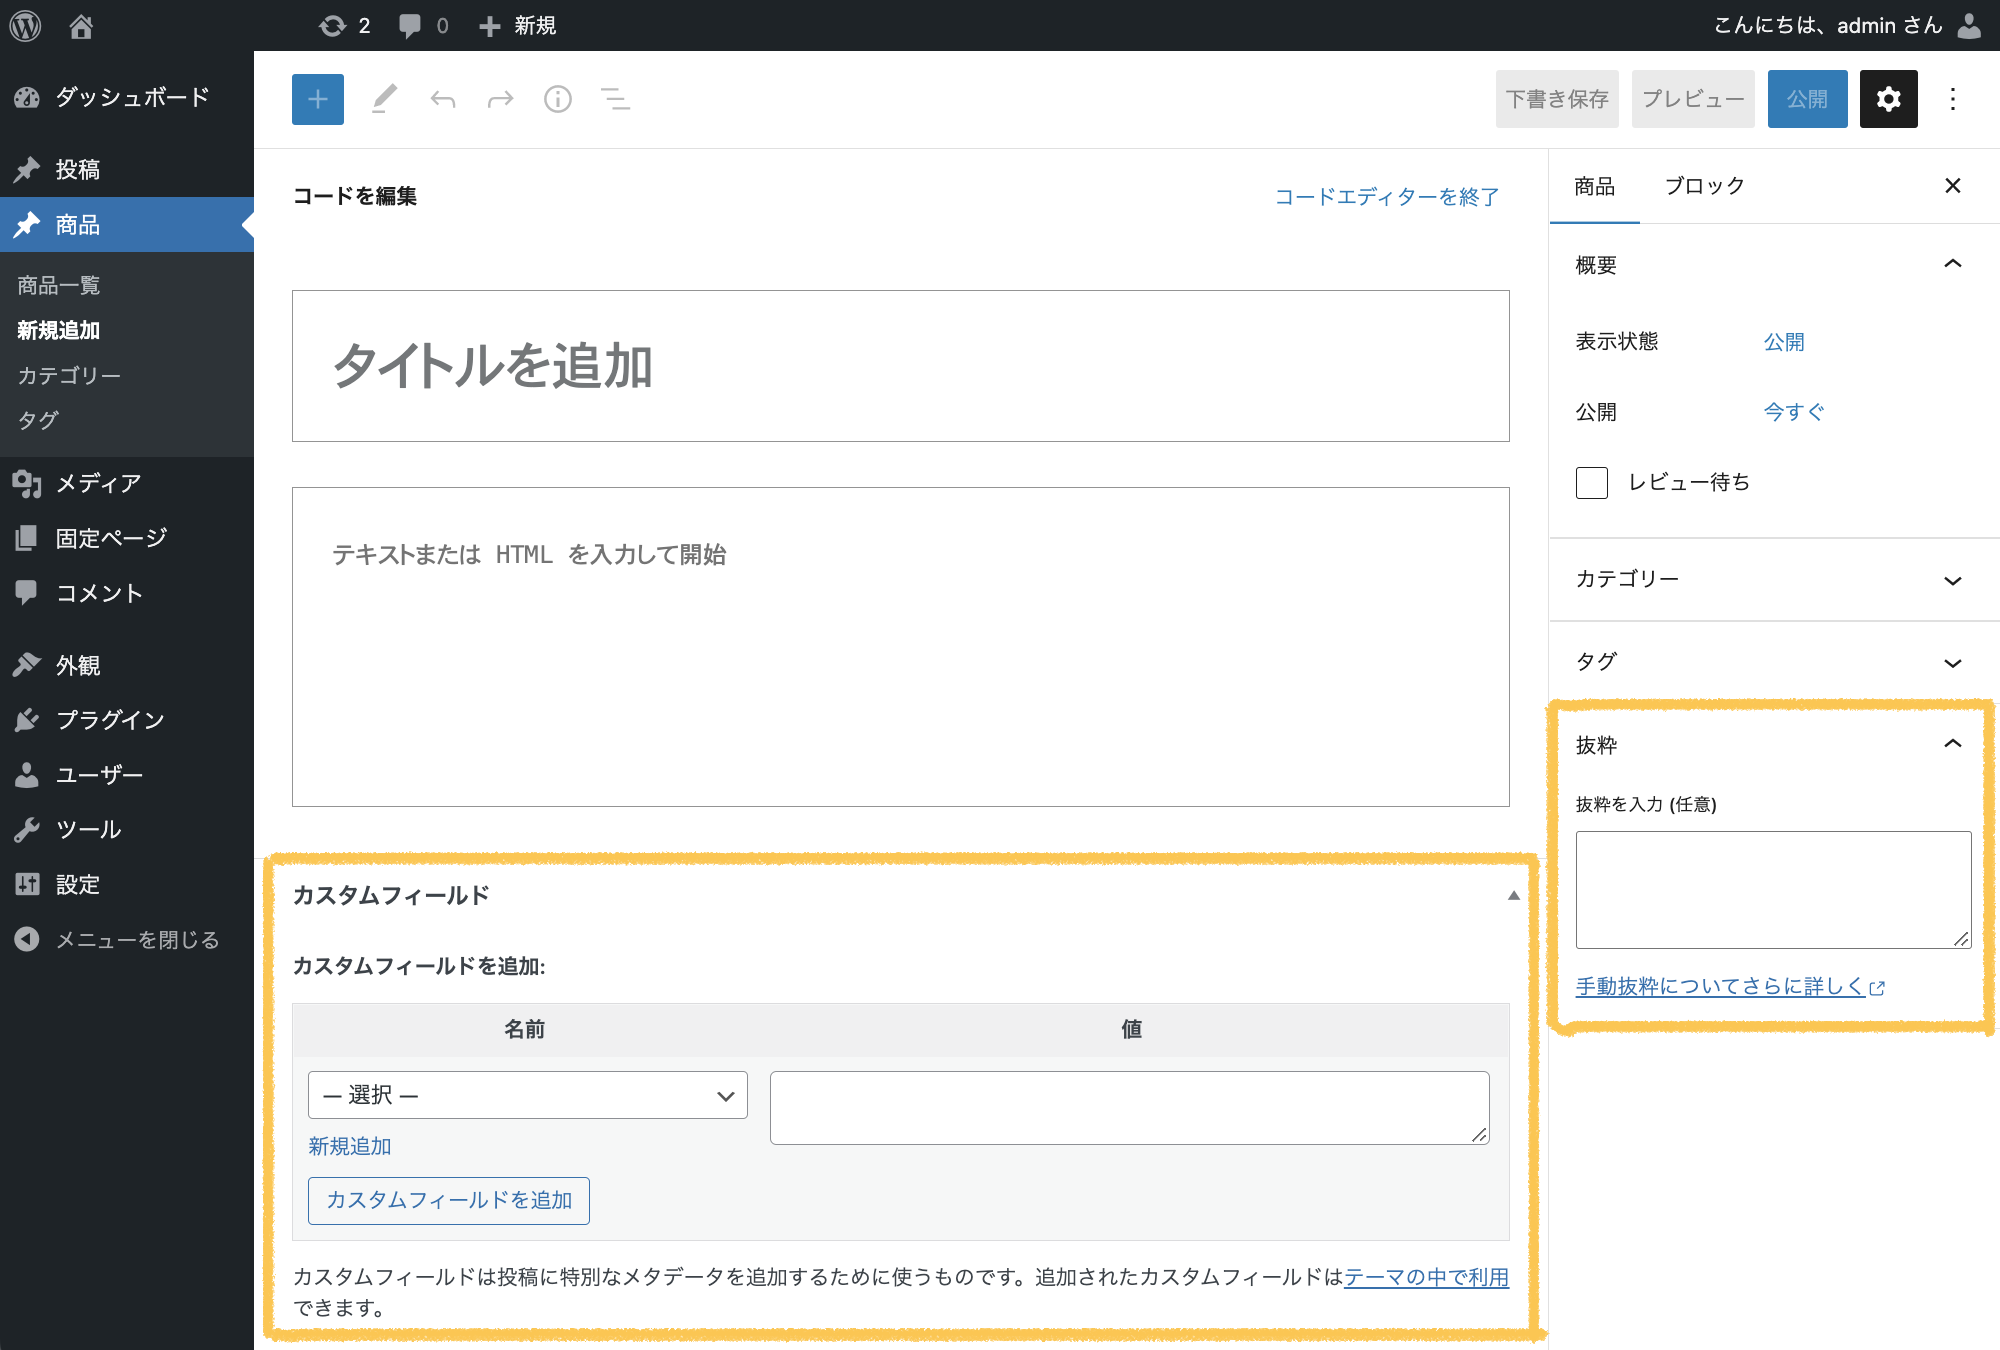Viewport: 2000px width, 1350px height.
Task: Click the blue block inserter plus button
Action: pyautogui.click(x=318, y=99)
